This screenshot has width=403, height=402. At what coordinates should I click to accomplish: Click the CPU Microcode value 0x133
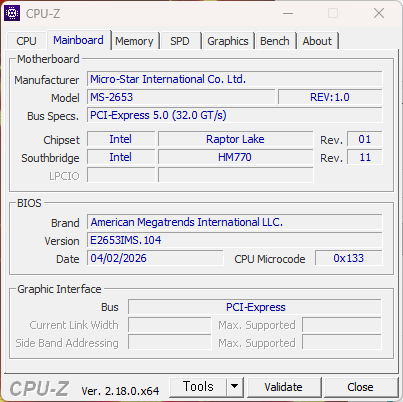tap(349, 258)
